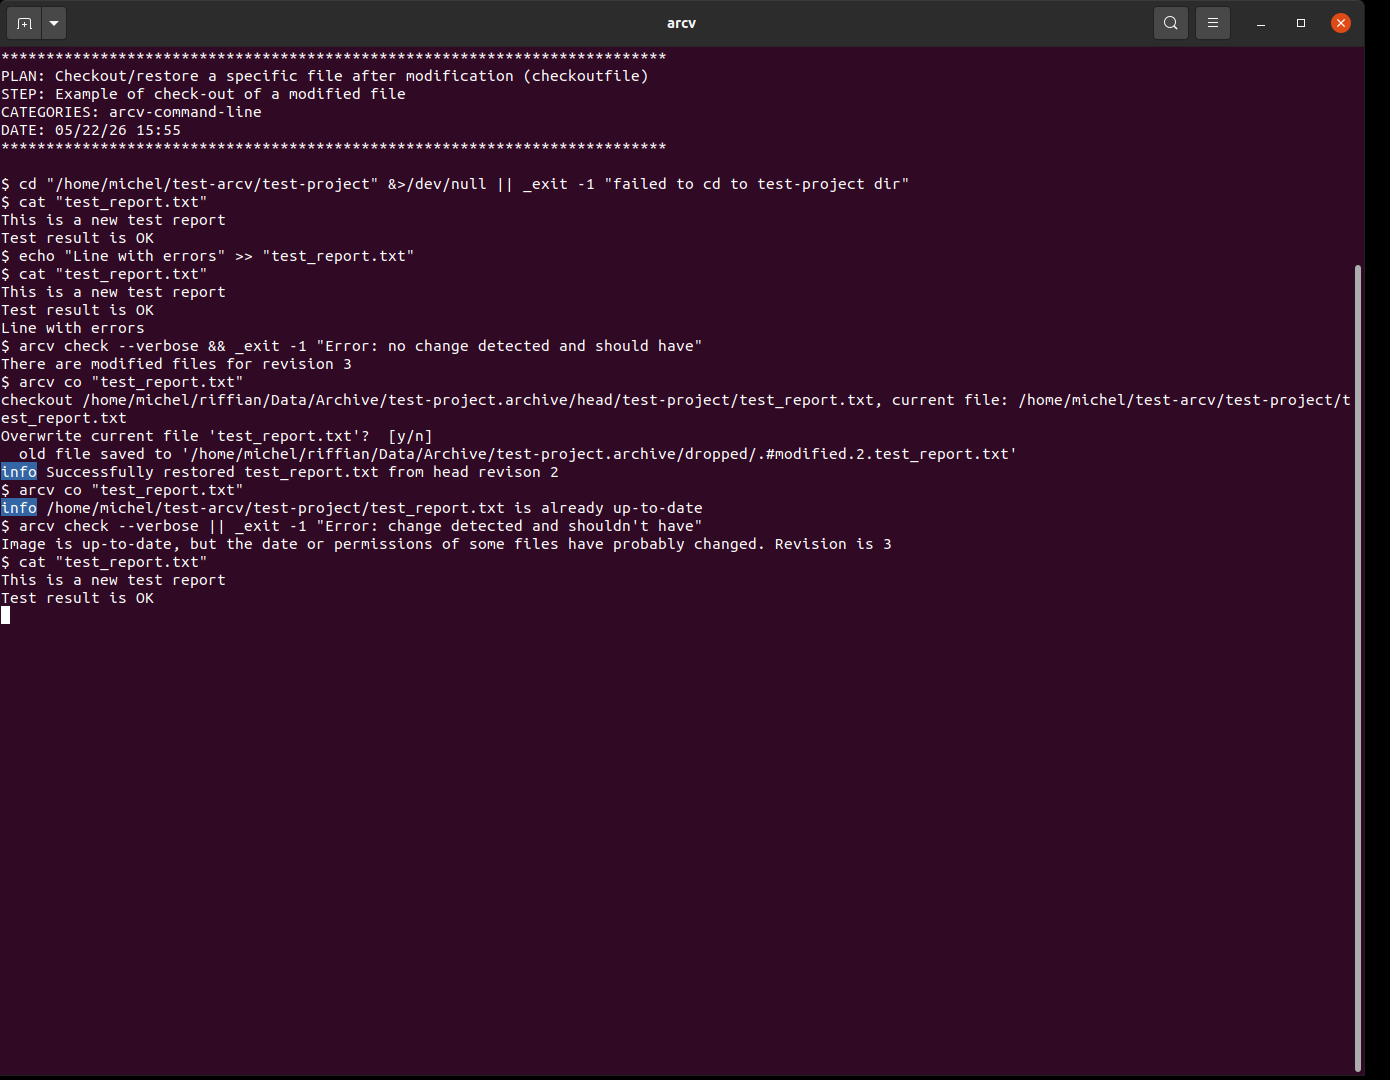The height and width of the screenshot is (1080, 1390).
Task: Click the terminal vertical scrollbar
Action: (x=1357, y=668)
